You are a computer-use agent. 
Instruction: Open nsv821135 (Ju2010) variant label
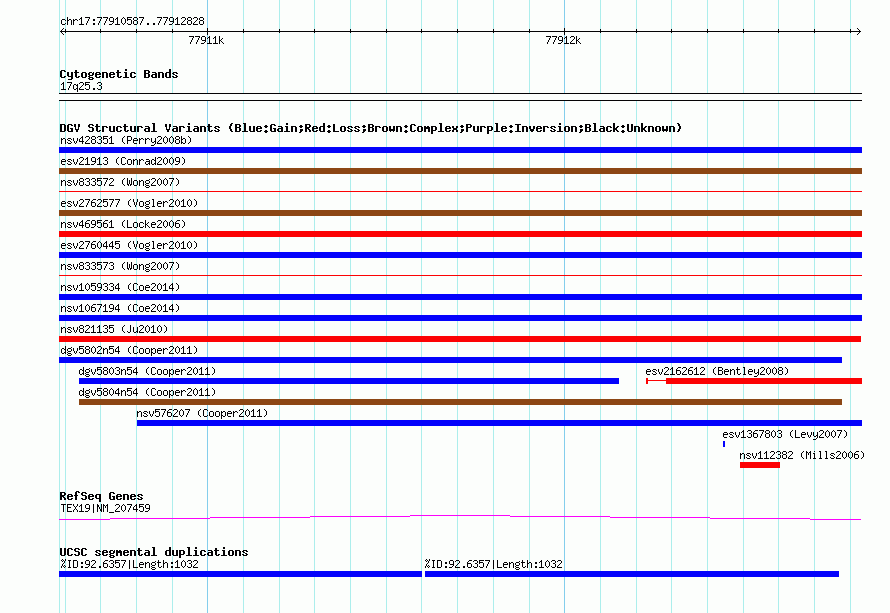pos(114,329)
